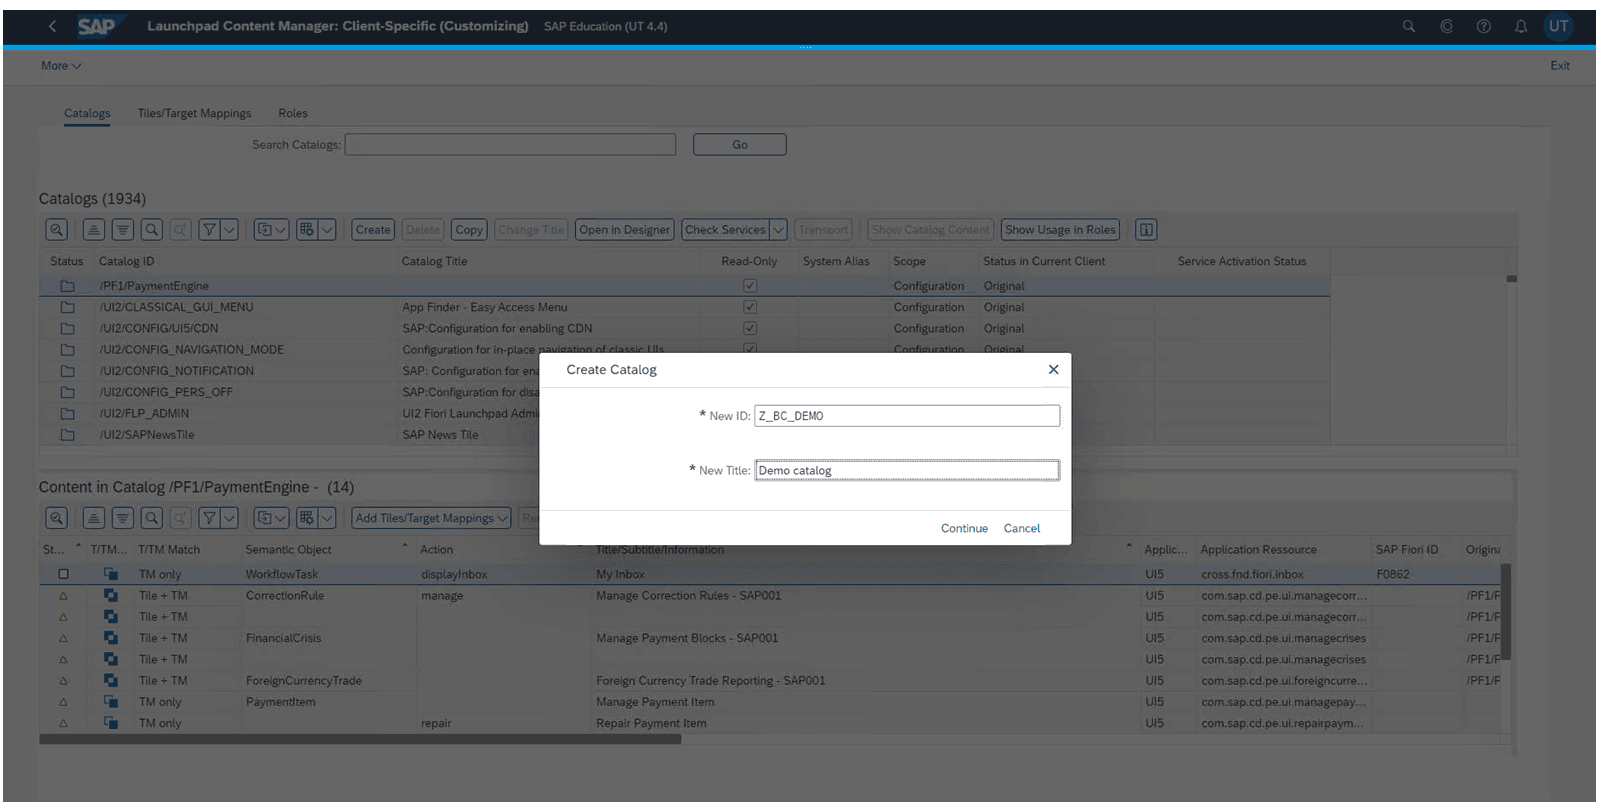
Task: Click the warning triangle in the CorrectionRule row
Action: [64, 596]
